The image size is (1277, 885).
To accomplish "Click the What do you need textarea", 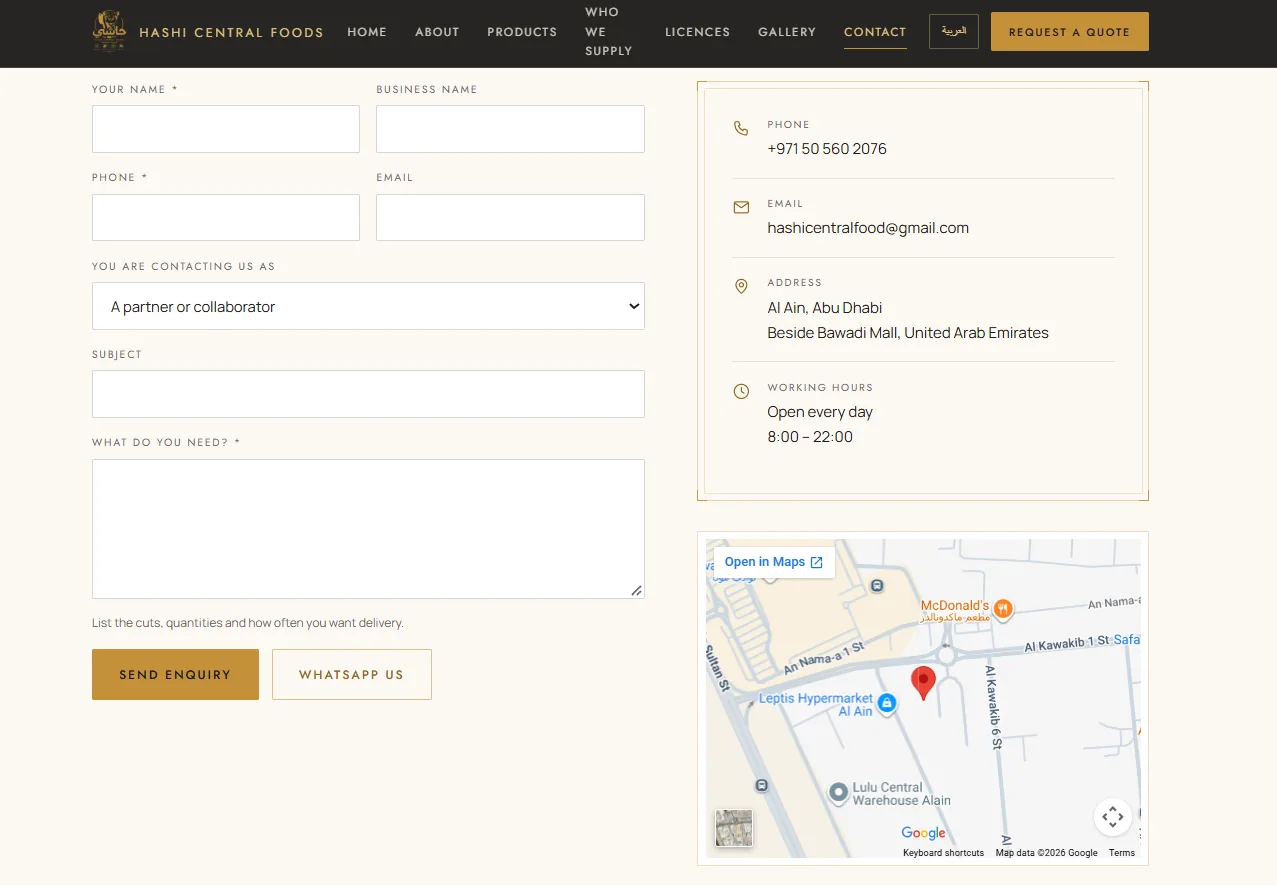I will 368,529.
